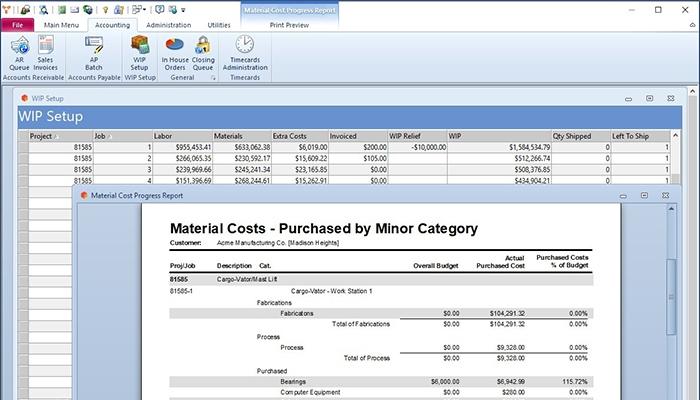Click the WIP Setup grid scroll up arrow
The height and width of the screenshot is (400, 700).
[675, 135]
